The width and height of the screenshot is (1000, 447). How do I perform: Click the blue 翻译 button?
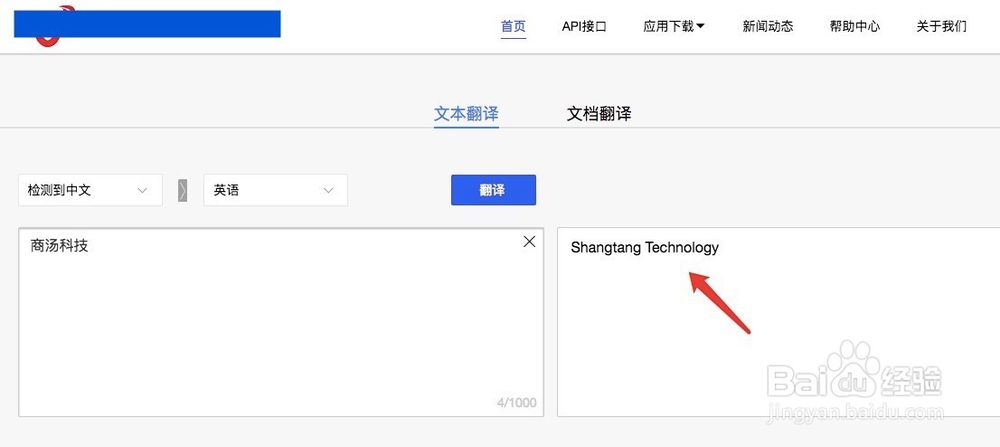tap(493, 190)
